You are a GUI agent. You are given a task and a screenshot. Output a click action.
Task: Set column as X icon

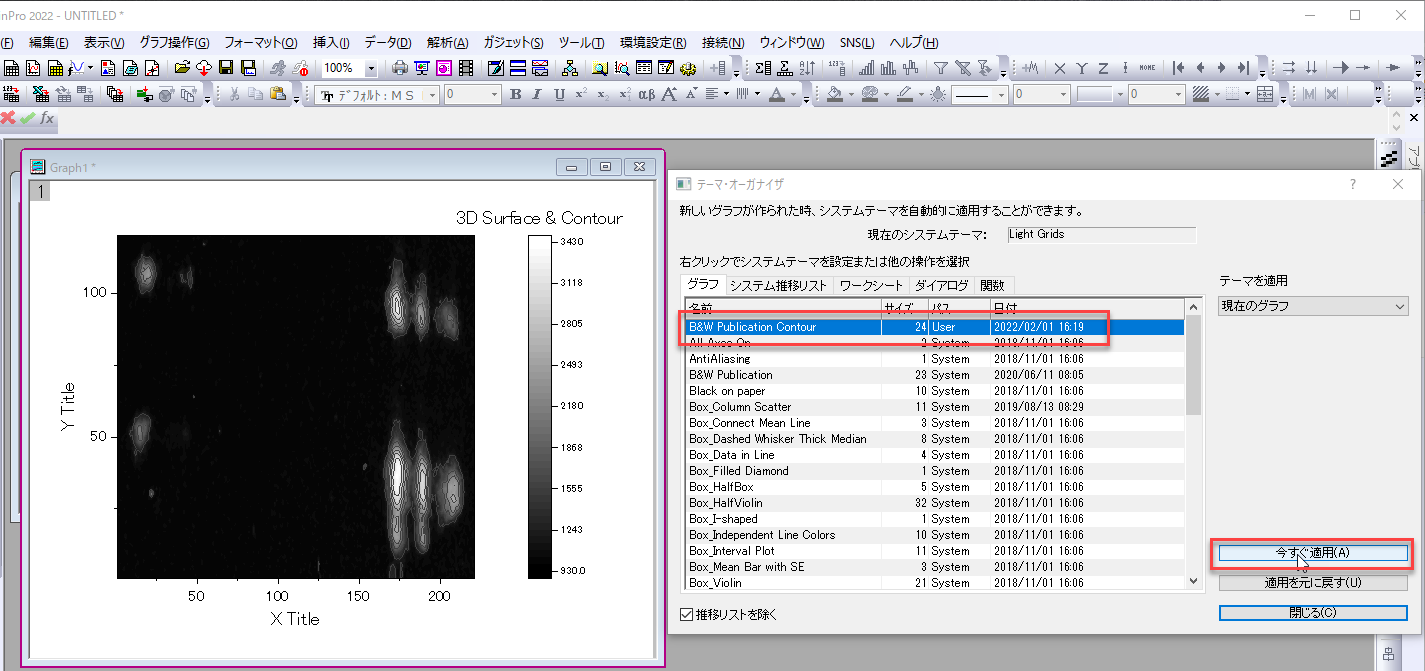coord(1059,68)
